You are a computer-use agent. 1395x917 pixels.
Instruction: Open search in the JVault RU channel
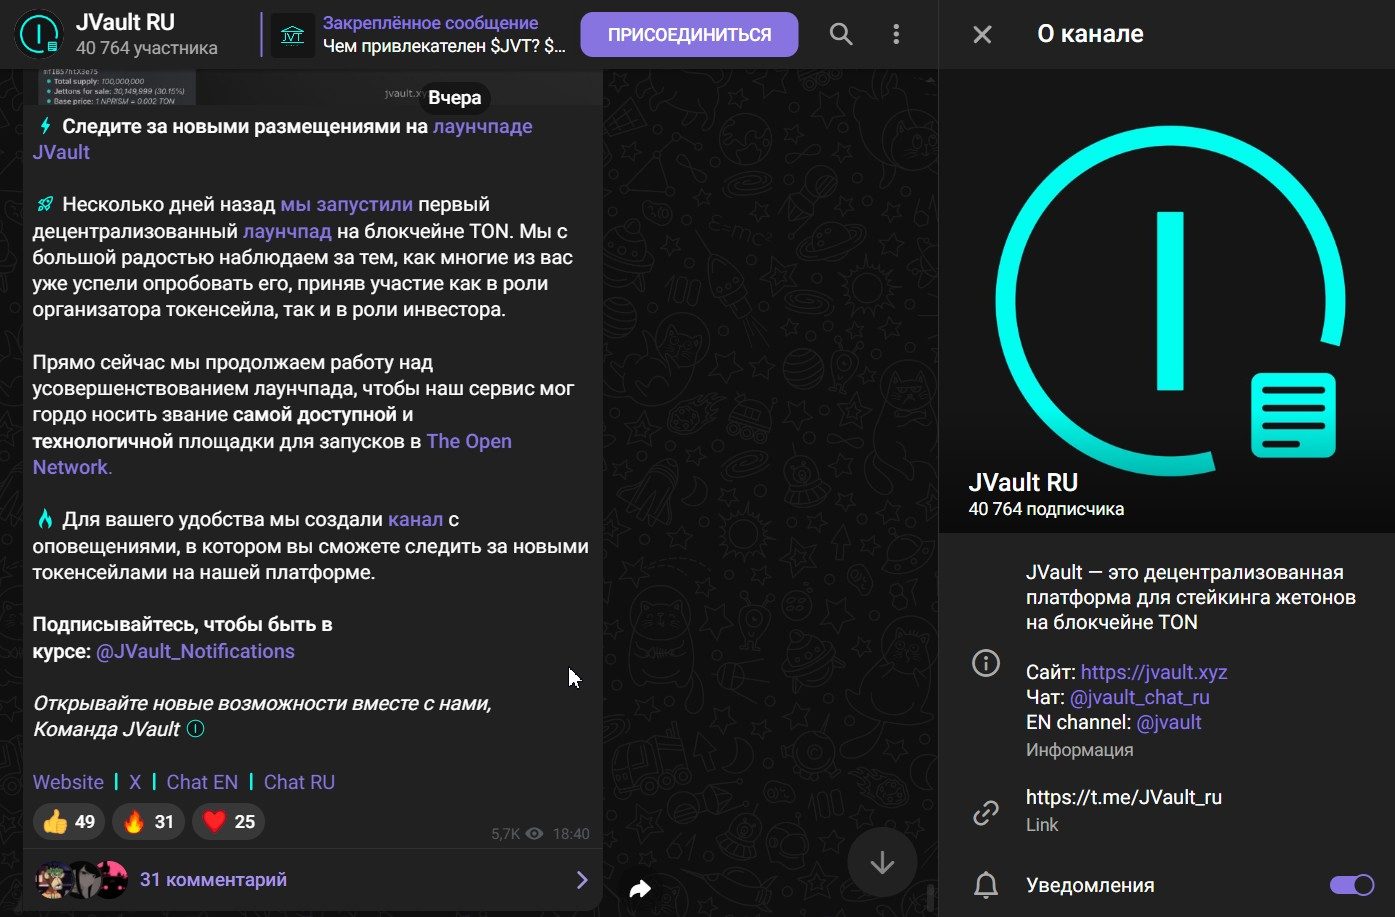[x=841, y=35]
